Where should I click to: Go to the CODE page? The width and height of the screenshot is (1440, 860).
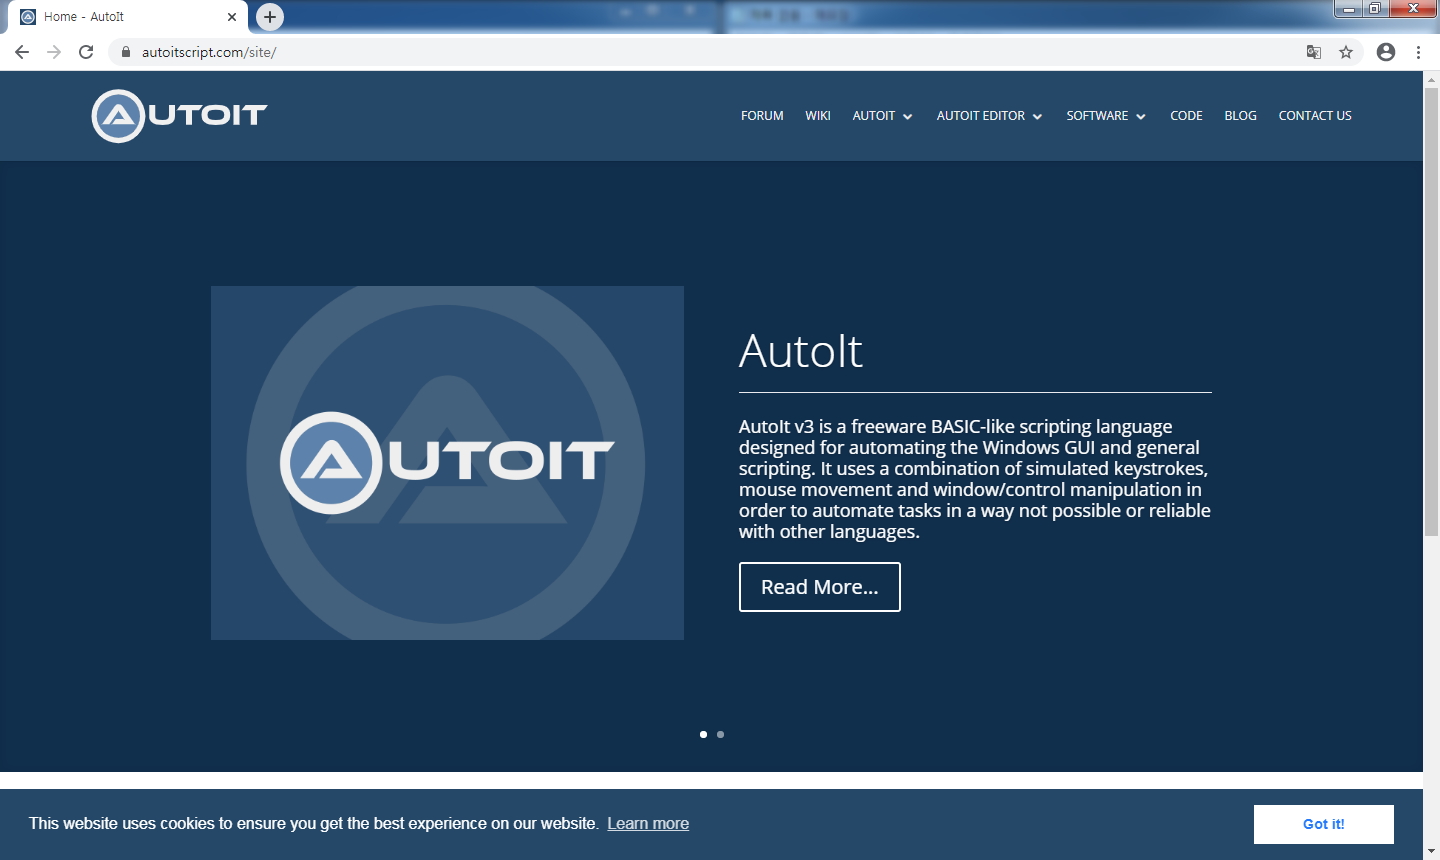pos(1186,116)
